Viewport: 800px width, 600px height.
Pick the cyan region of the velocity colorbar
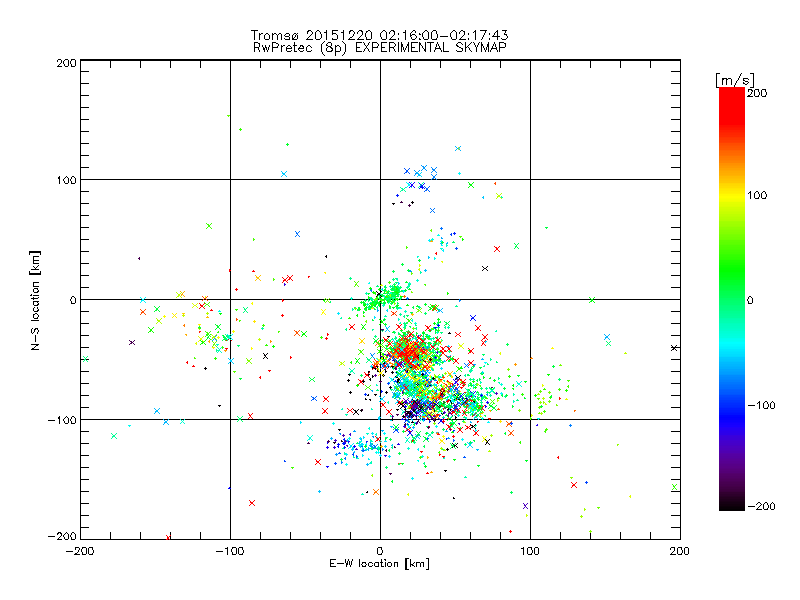click(x=732, y=342)
